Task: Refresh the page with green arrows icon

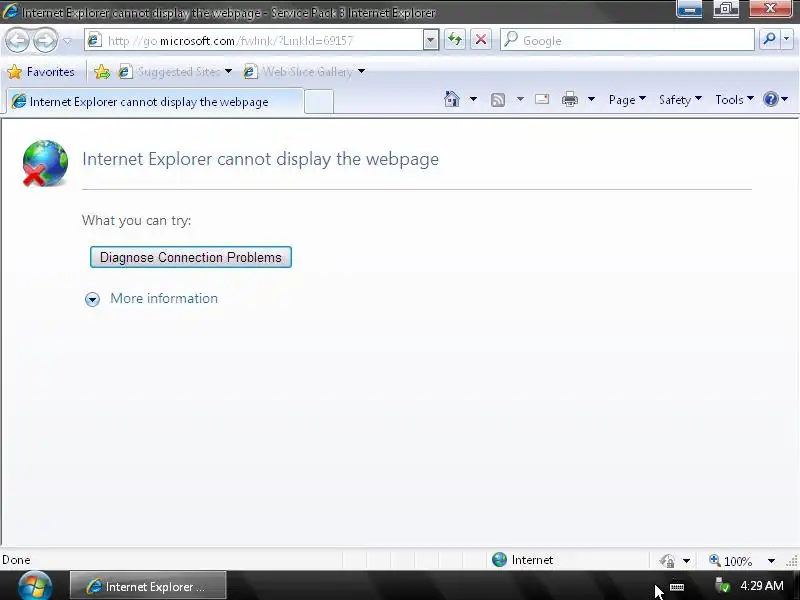Action: (455, 40)
